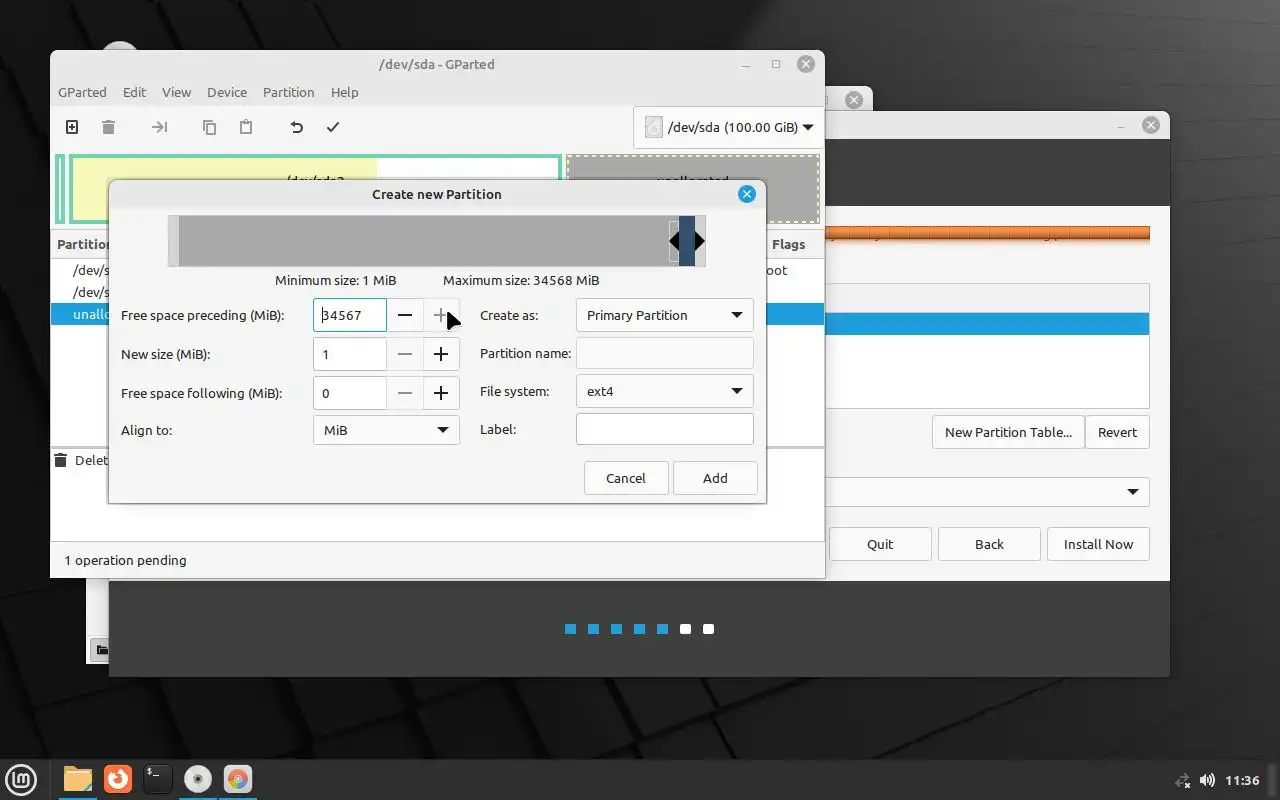1280x800 pixels.
Task: Click the Paste partition toolbar icon
Action: coord(246,127)
